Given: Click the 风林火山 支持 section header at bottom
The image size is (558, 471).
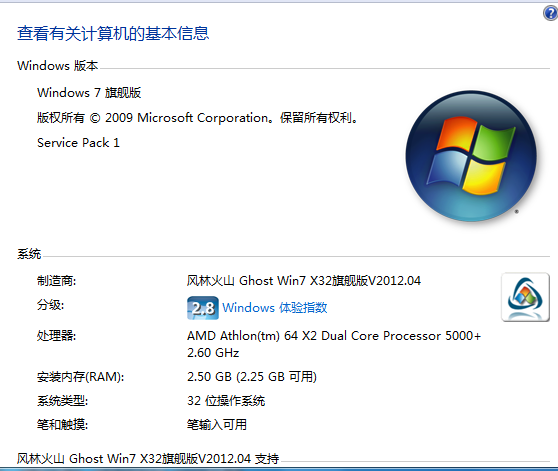Looking at the screenshot, I should [148, 459].
